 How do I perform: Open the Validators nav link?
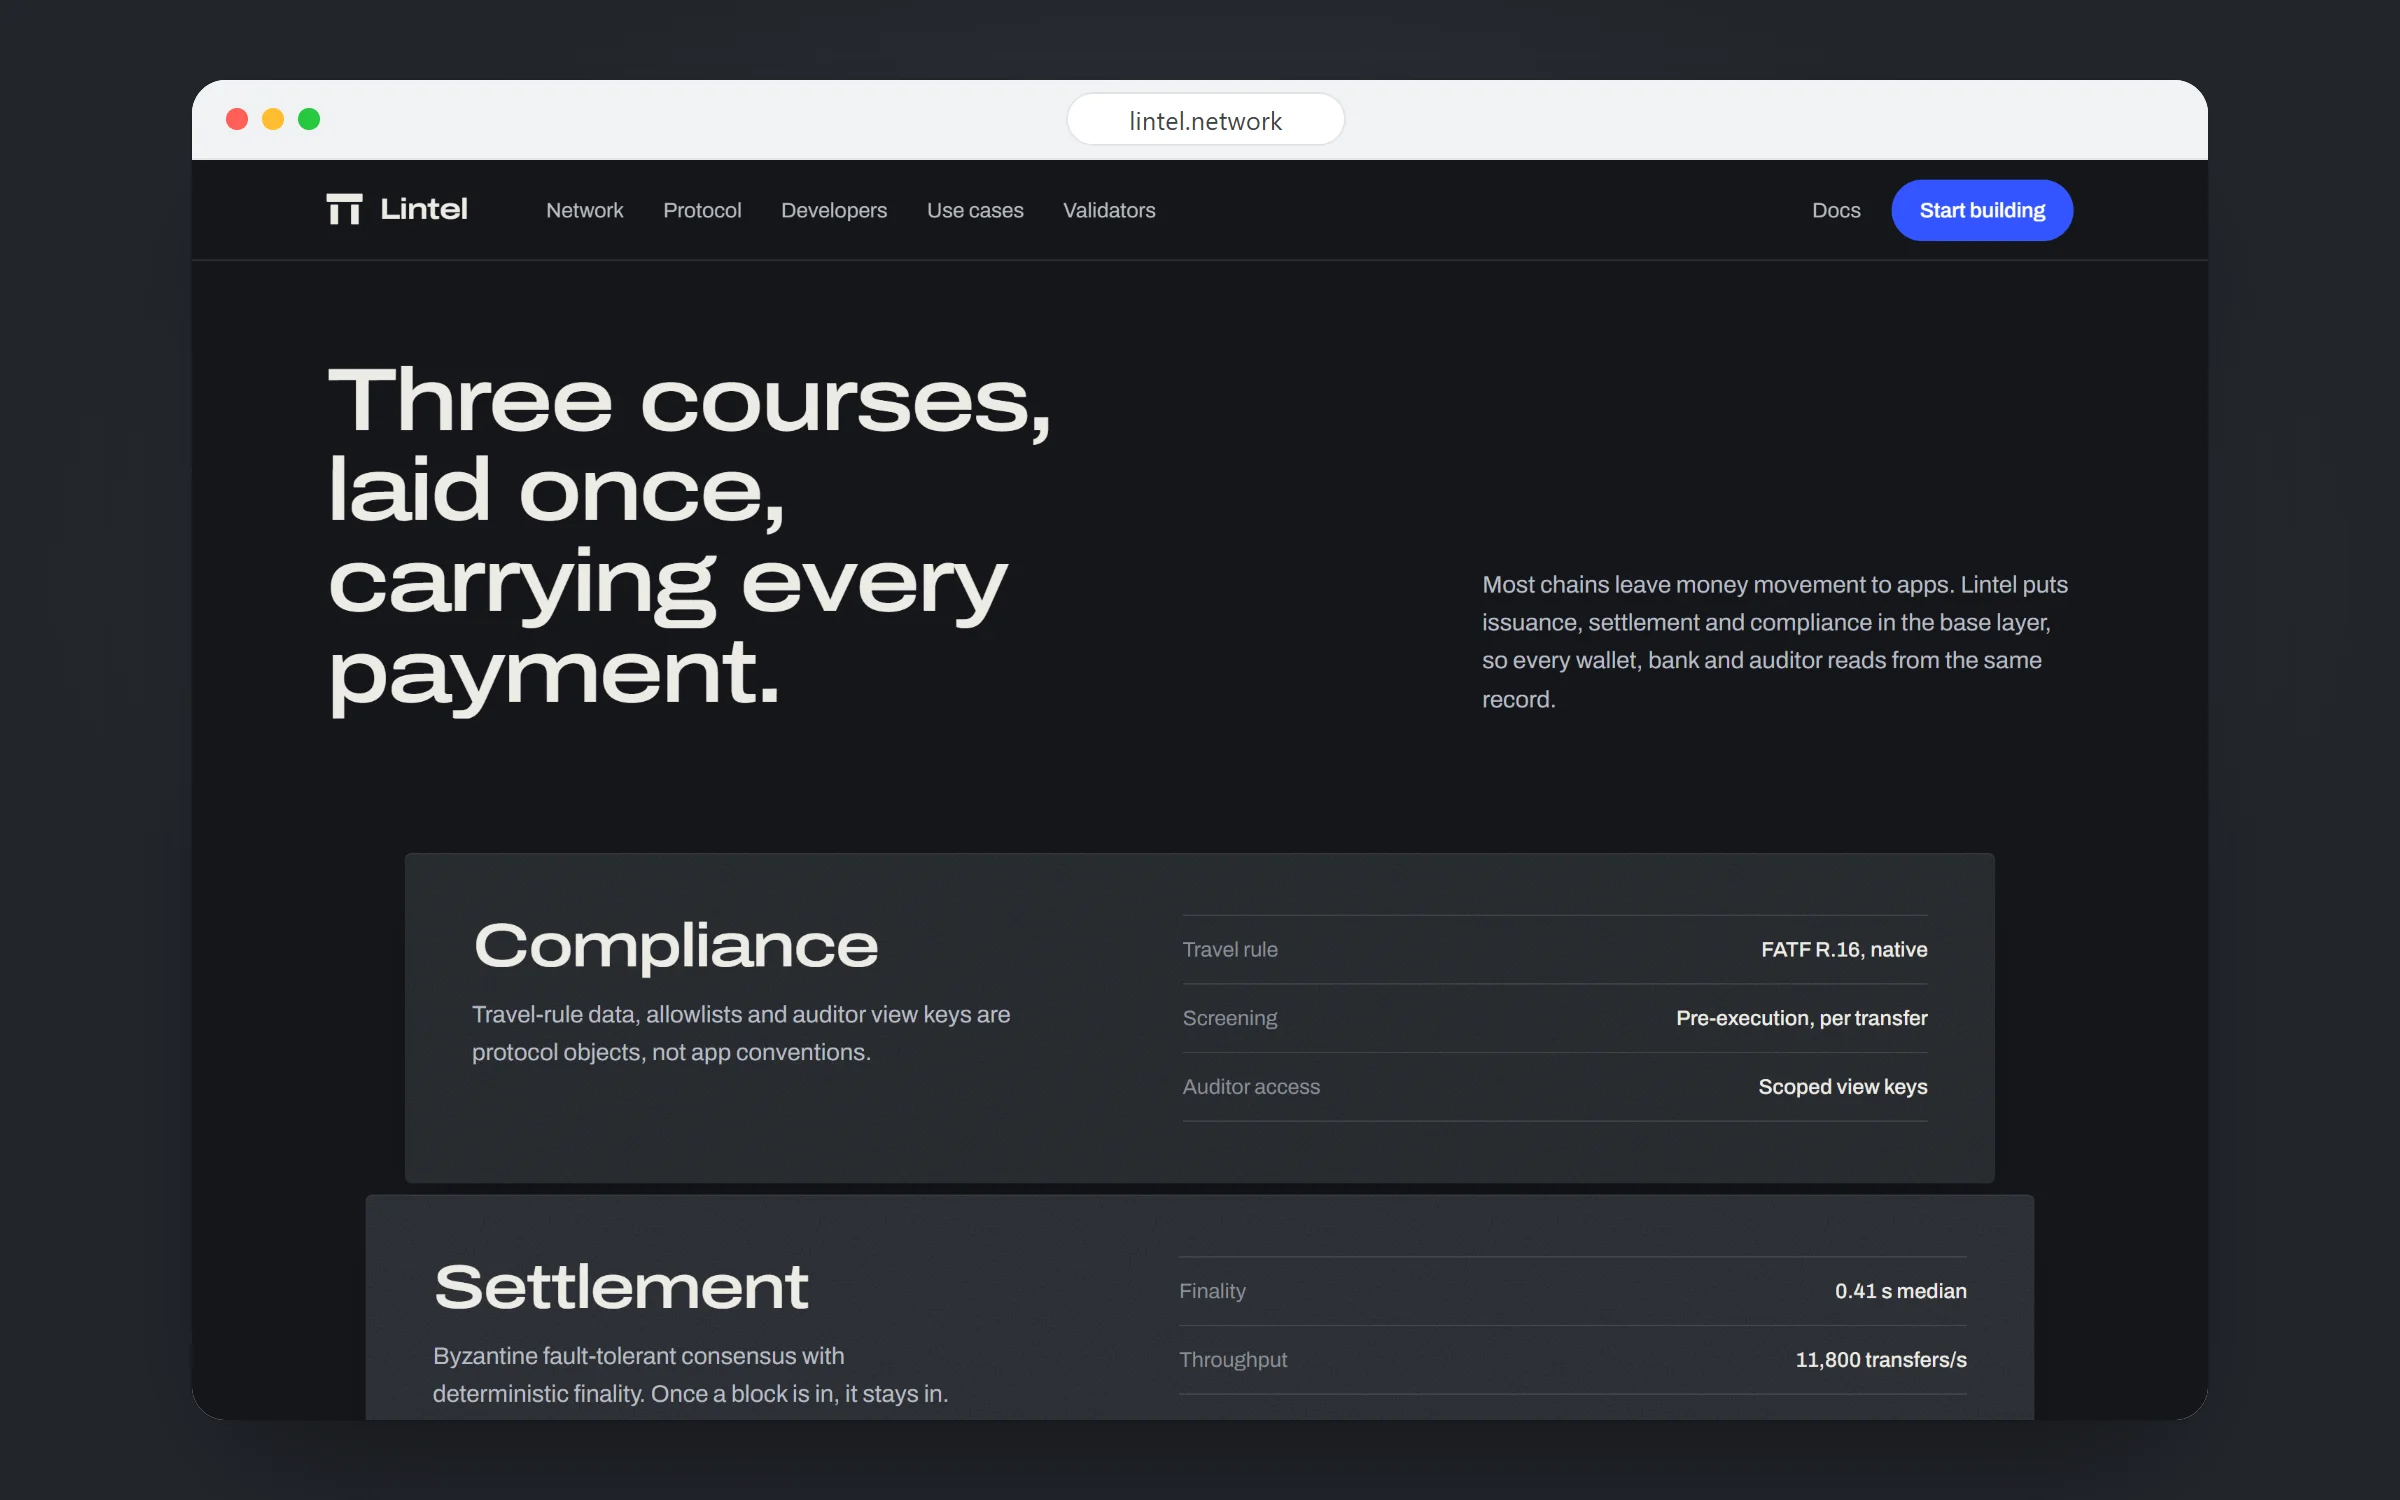point(1109,210)
